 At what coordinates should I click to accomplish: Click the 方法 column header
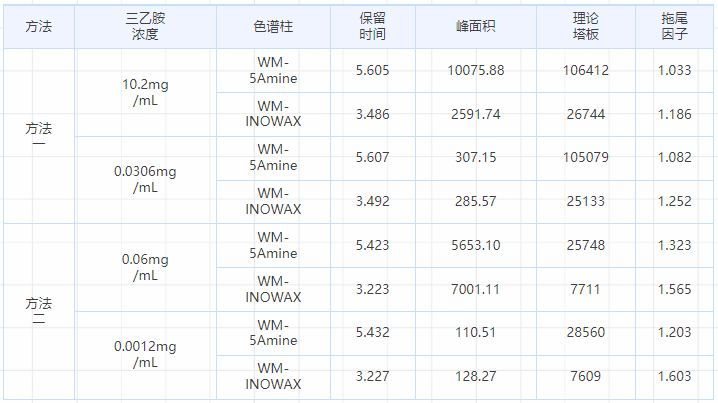pos(38,27)
